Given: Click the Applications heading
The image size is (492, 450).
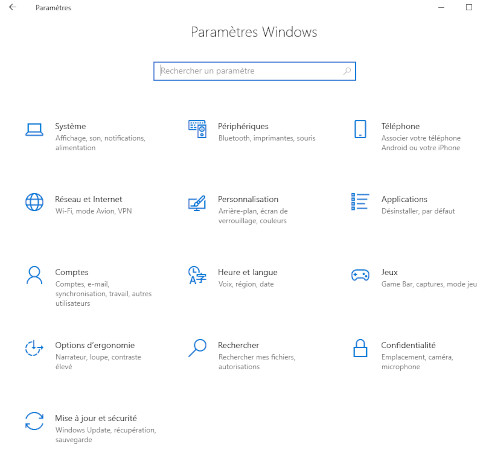Looking at the screenshot, I should pos(404,199).
